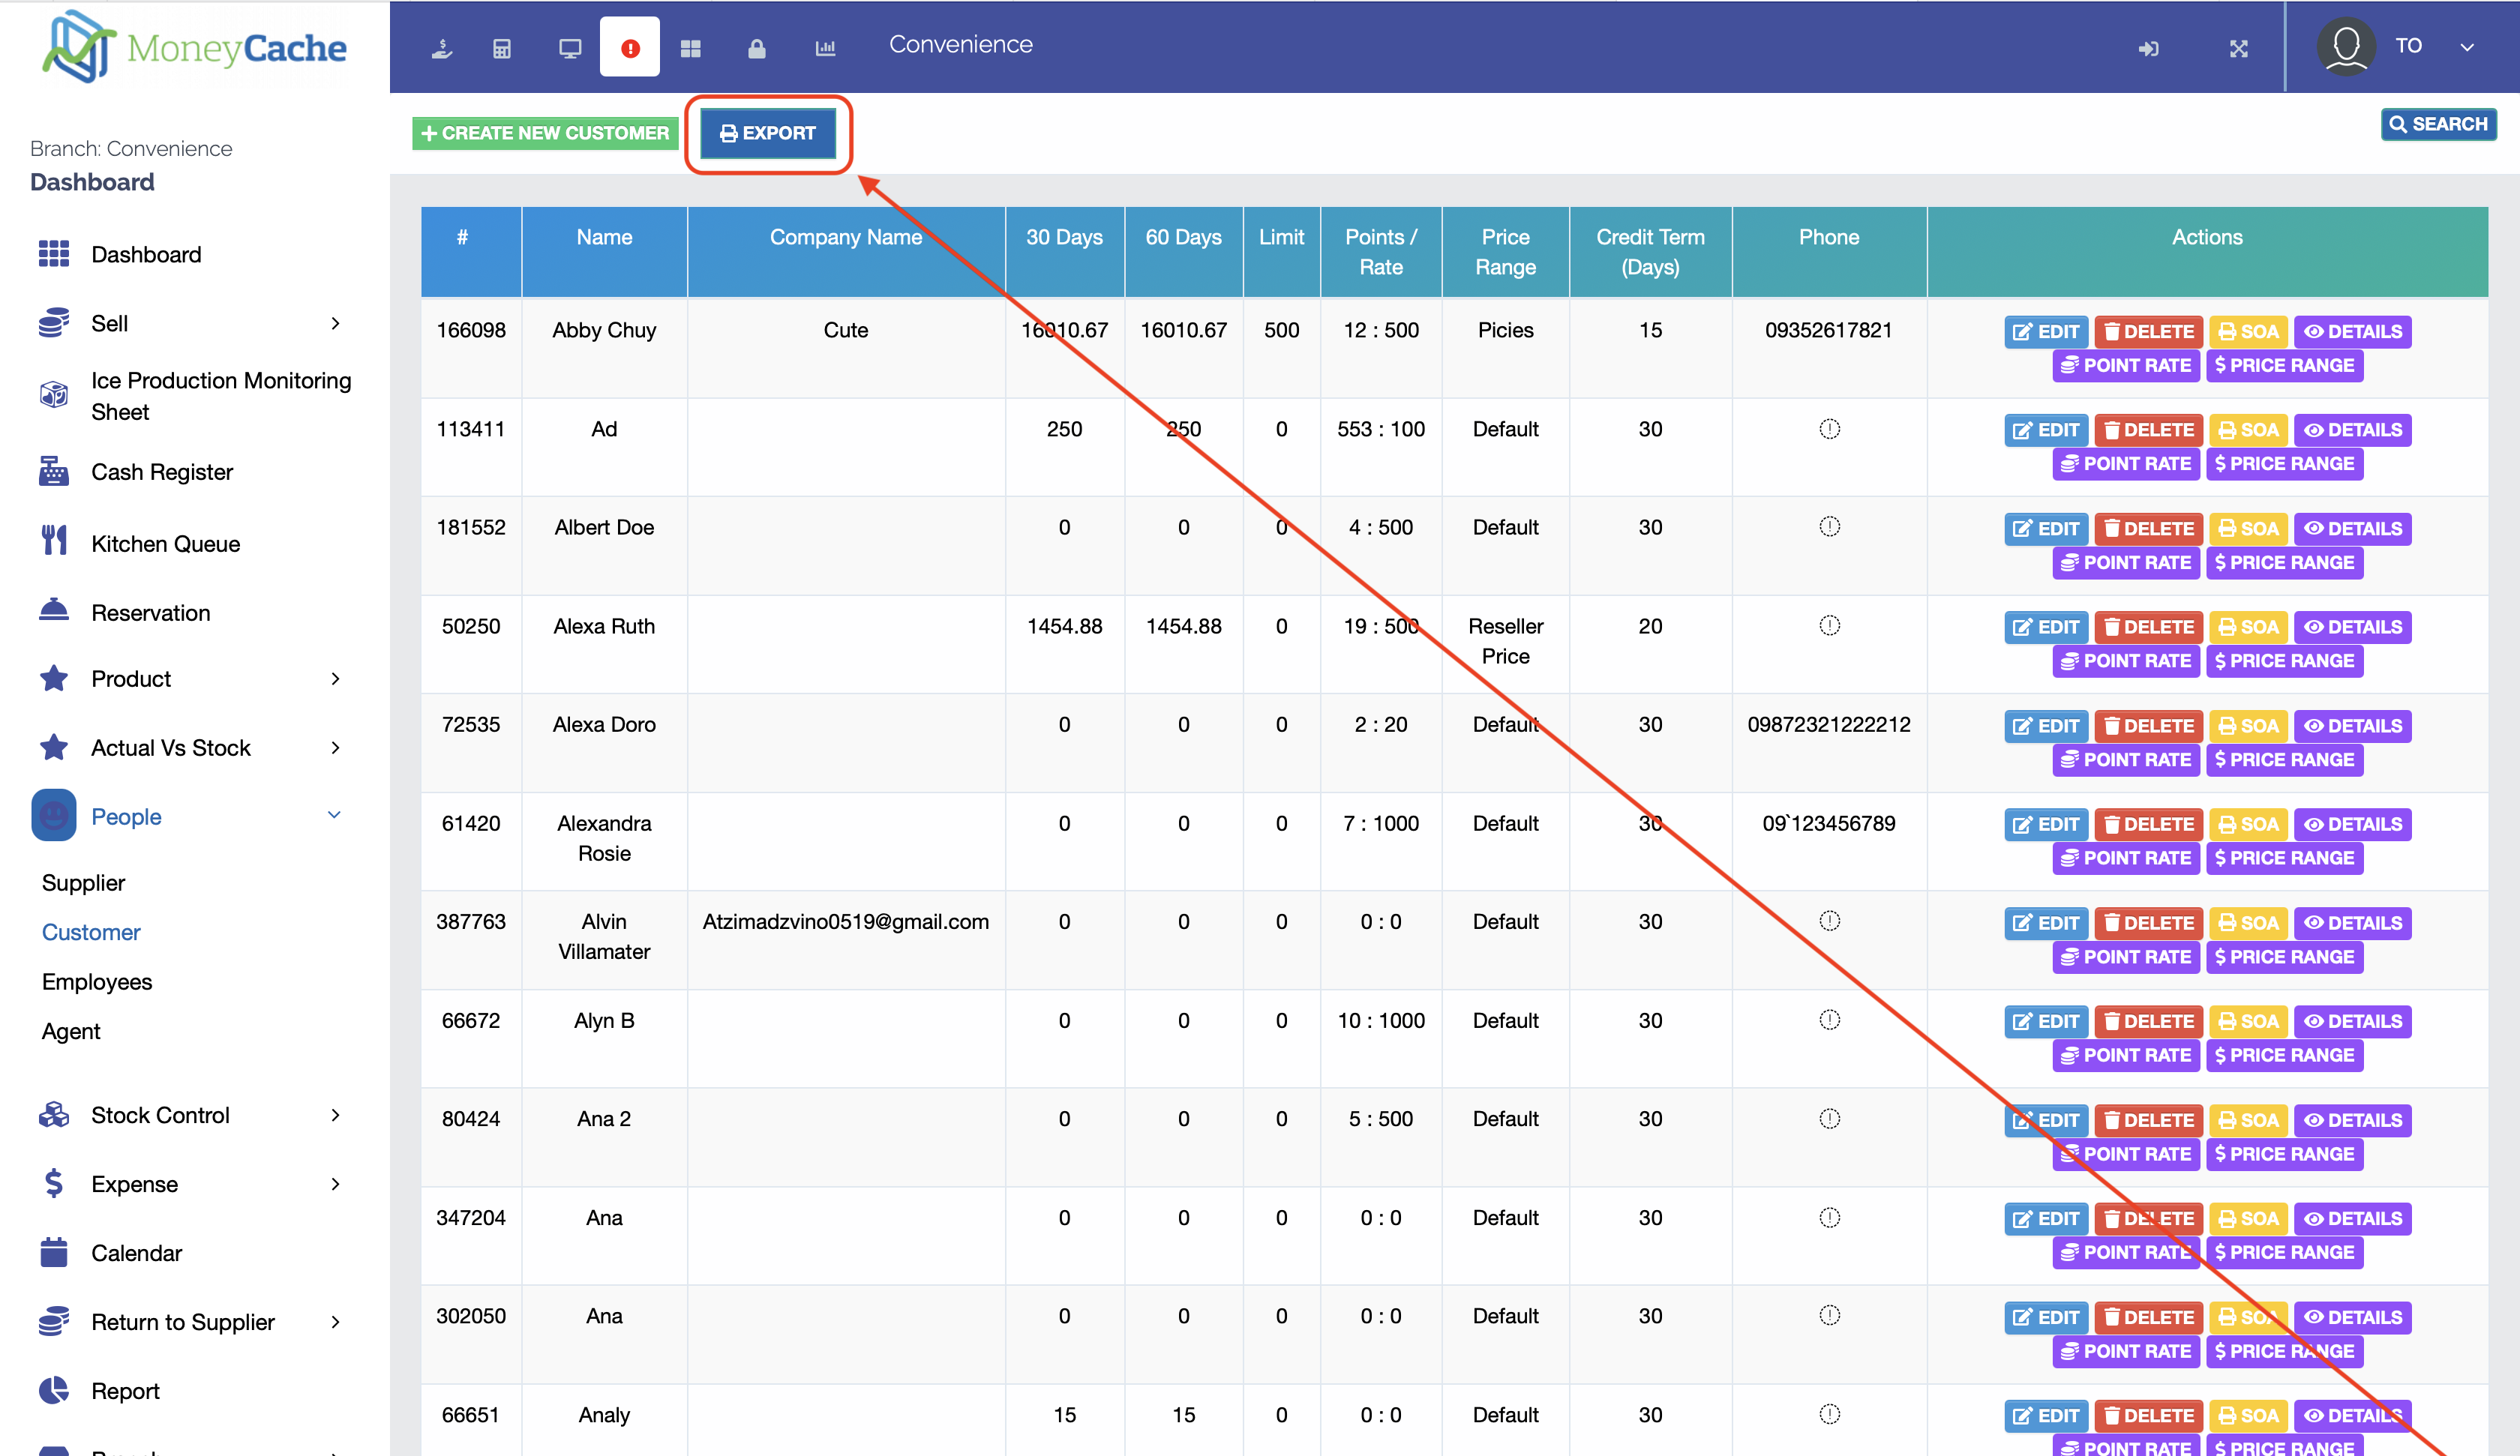Click the hand-holding-dollar icon in top bar
Viewport: 2520px width, 1456px height.
[442, 48]
